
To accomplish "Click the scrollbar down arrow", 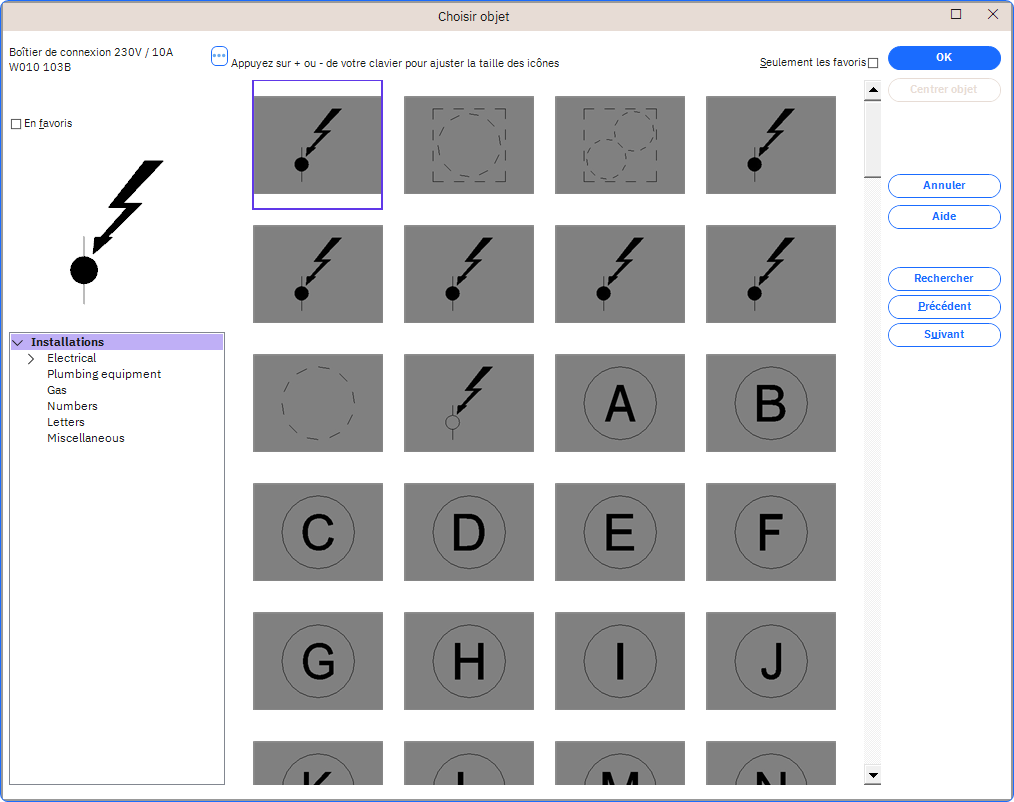I will 873,775.
